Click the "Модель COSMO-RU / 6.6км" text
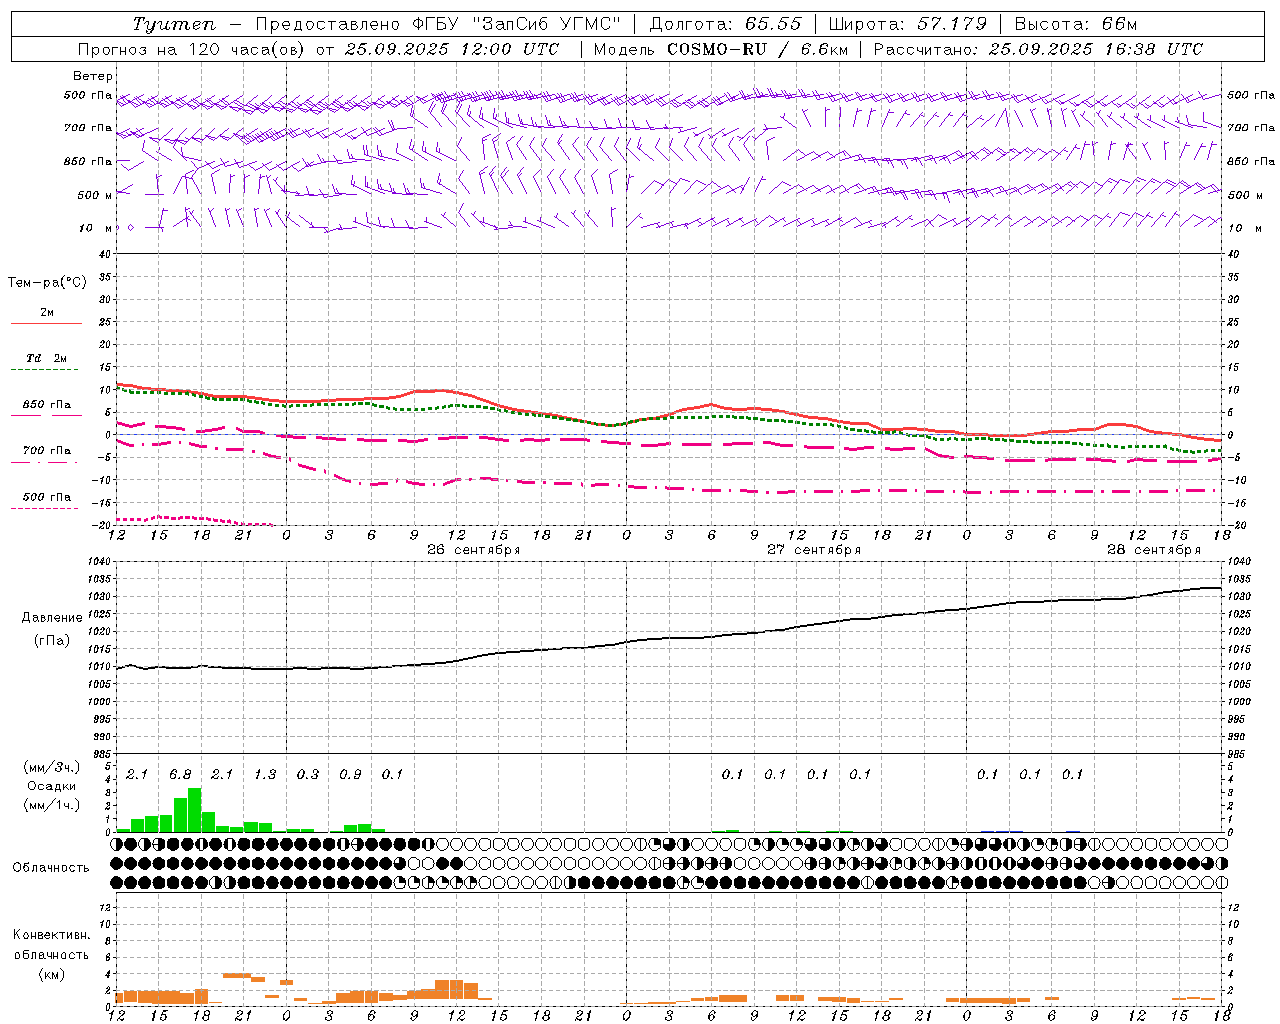Screen dimensions: 1280x1024 [721, 49]
